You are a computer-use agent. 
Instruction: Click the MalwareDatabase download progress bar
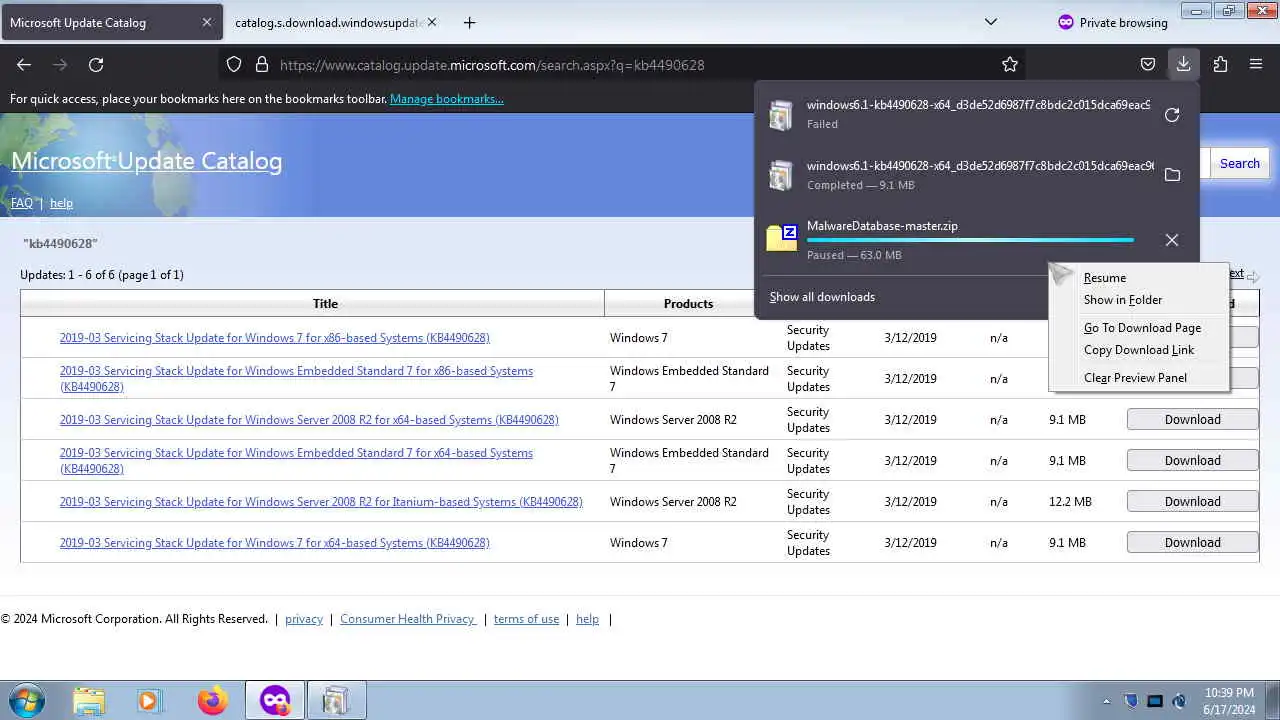coord(970,240)
